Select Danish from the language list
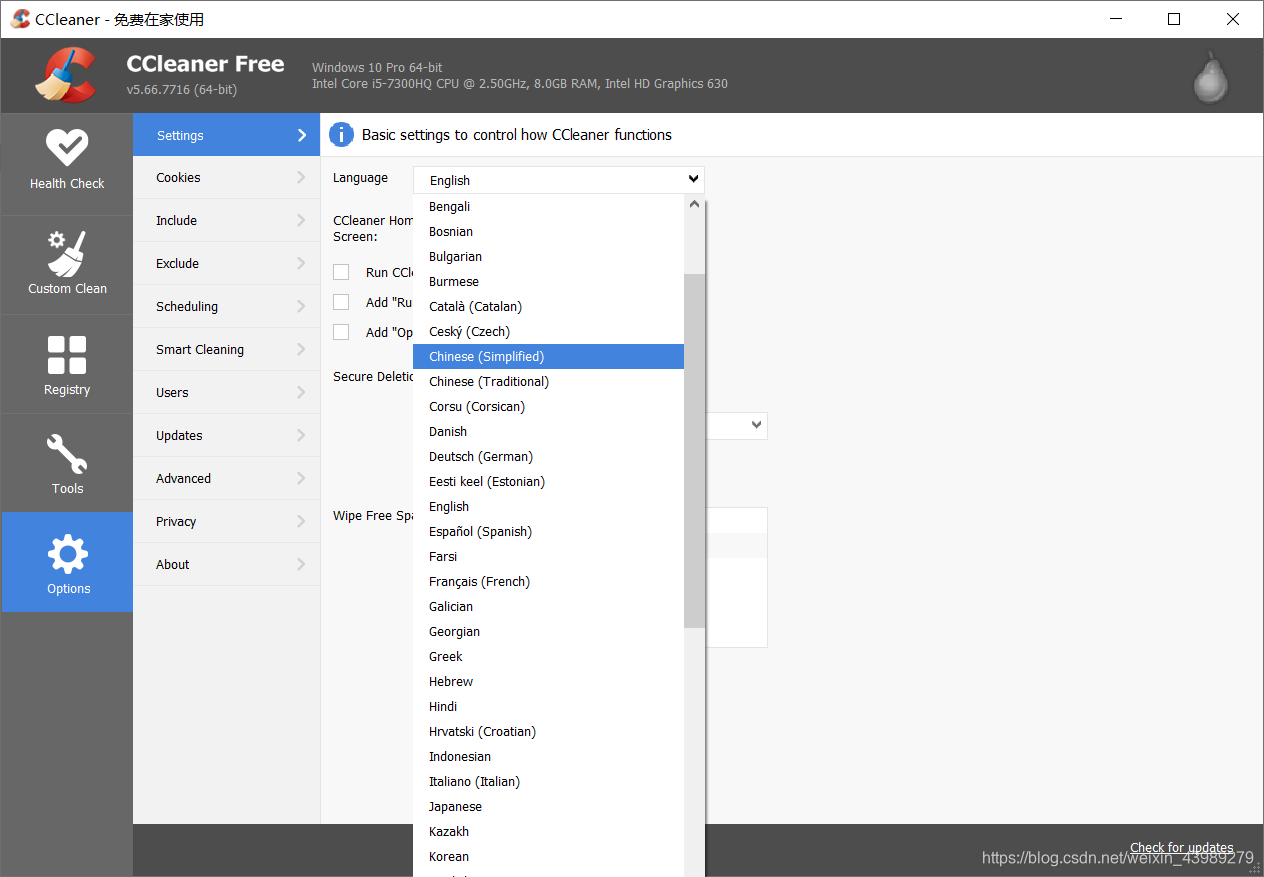 coord(548,432)
